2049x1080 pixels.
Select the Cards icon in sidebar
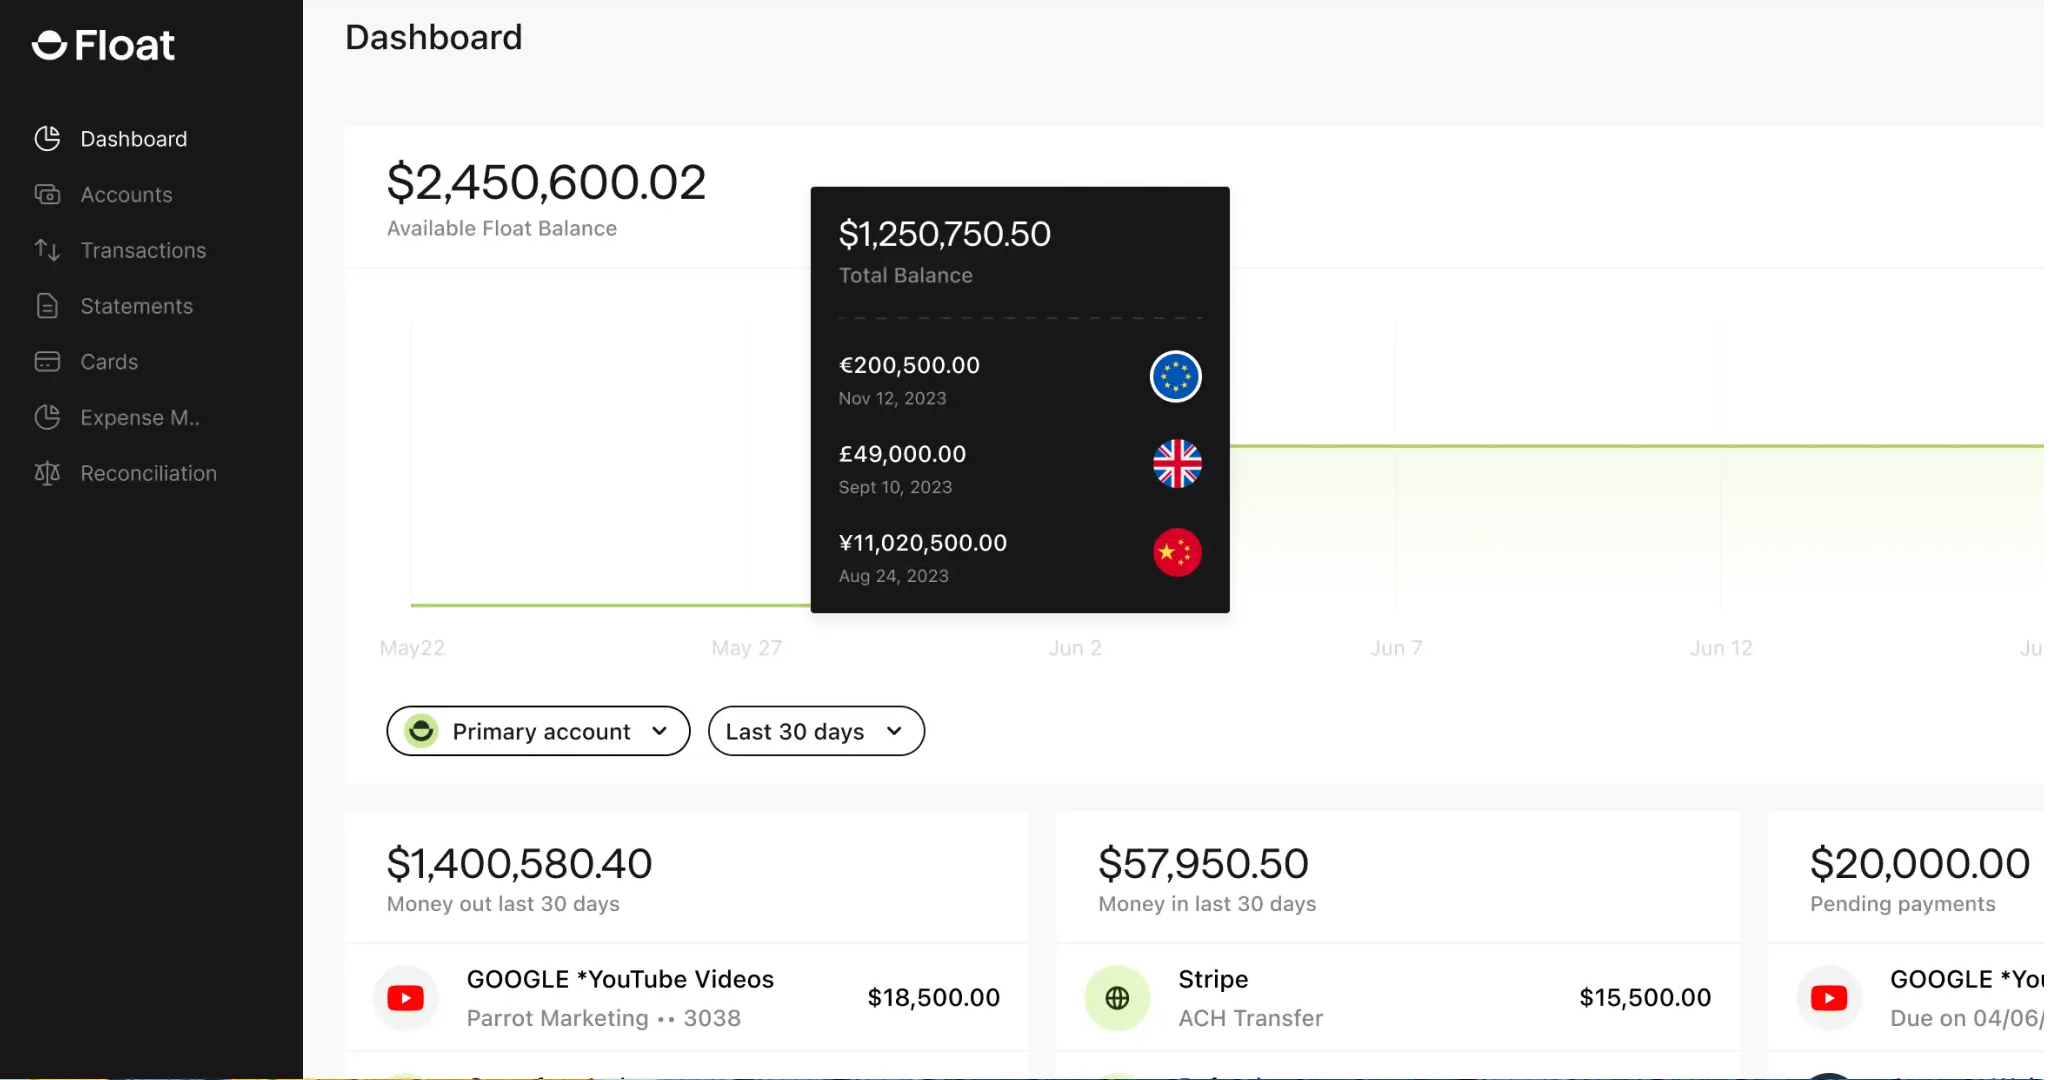coord(48,361)
